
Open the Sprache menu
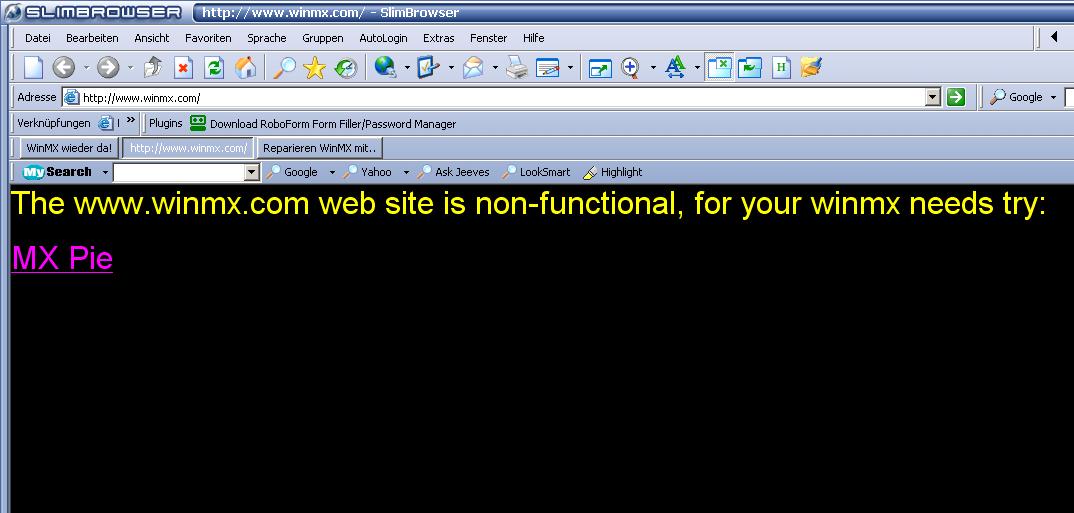pos(266,38)
